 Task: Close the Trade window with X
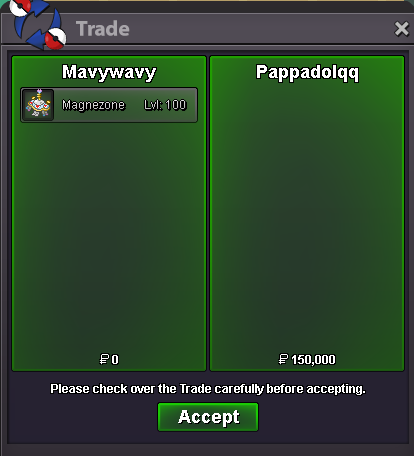click(401, 29)
